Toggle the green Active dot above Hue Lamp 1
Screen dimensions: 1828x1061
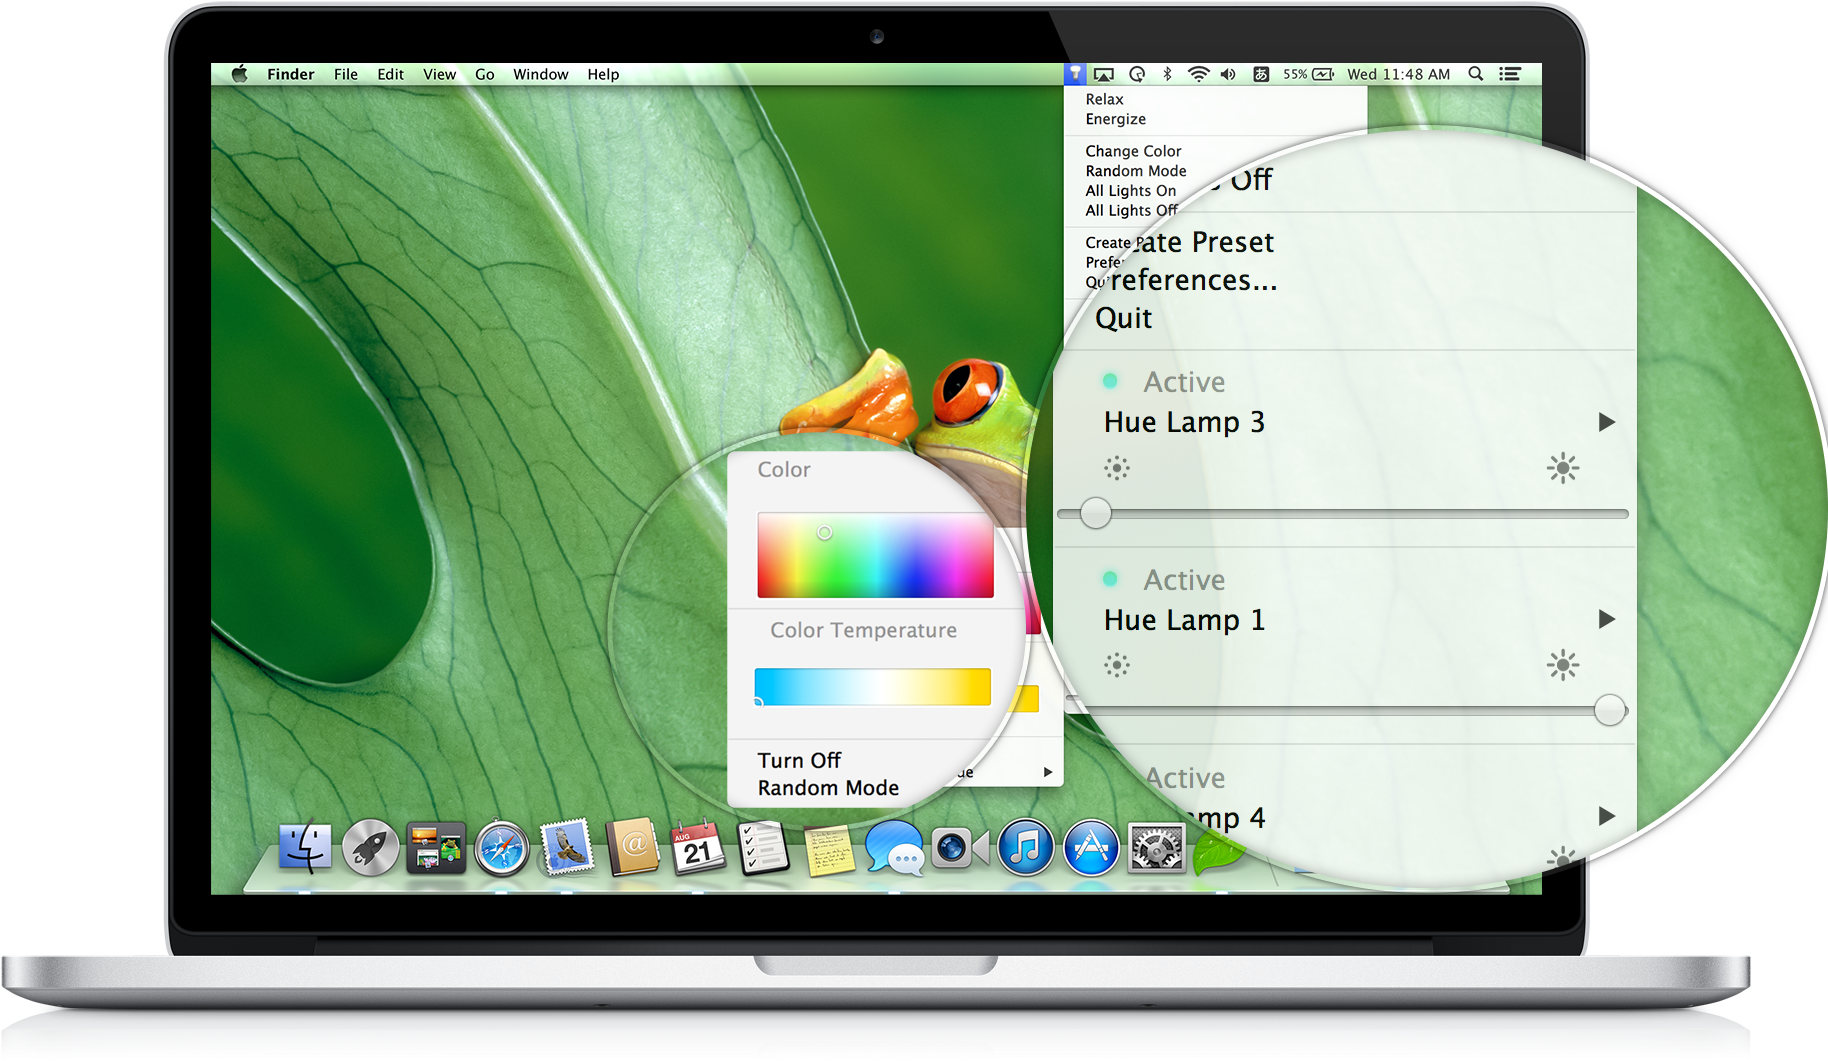(1110, 579)
